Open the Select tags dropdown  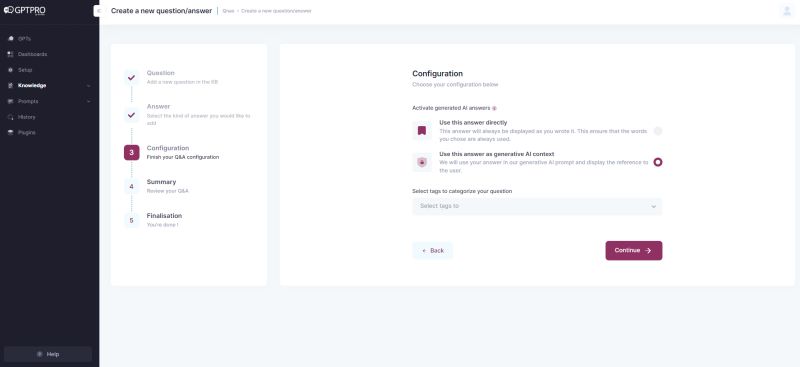[537, 206]
